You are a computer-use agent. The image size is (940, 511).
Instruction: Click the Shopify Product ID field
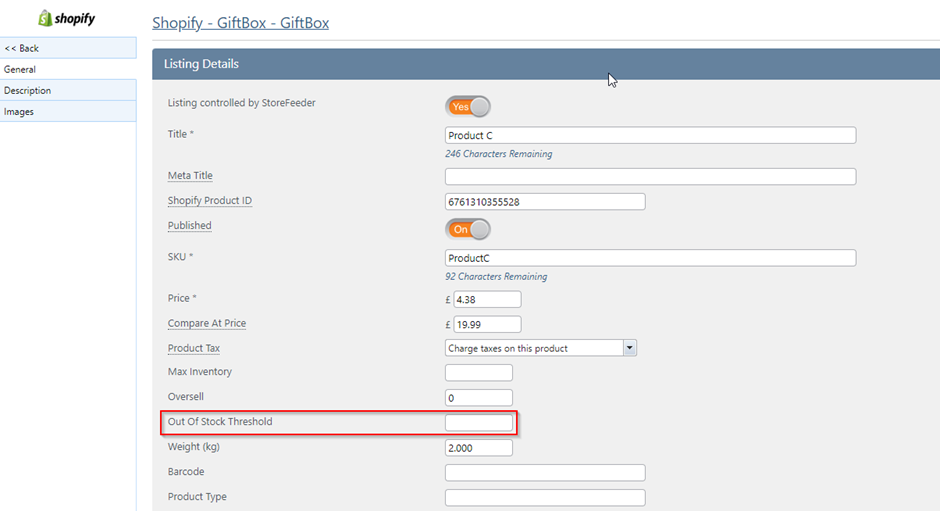[545, 202]
